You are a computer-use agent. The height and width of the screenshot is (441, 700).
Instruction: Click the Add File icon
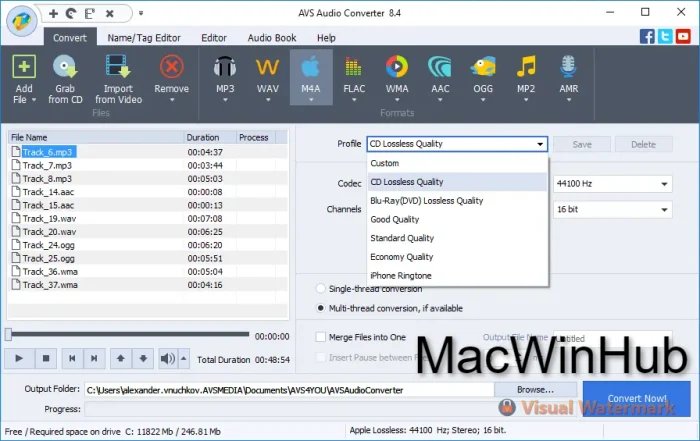(24, 67)
